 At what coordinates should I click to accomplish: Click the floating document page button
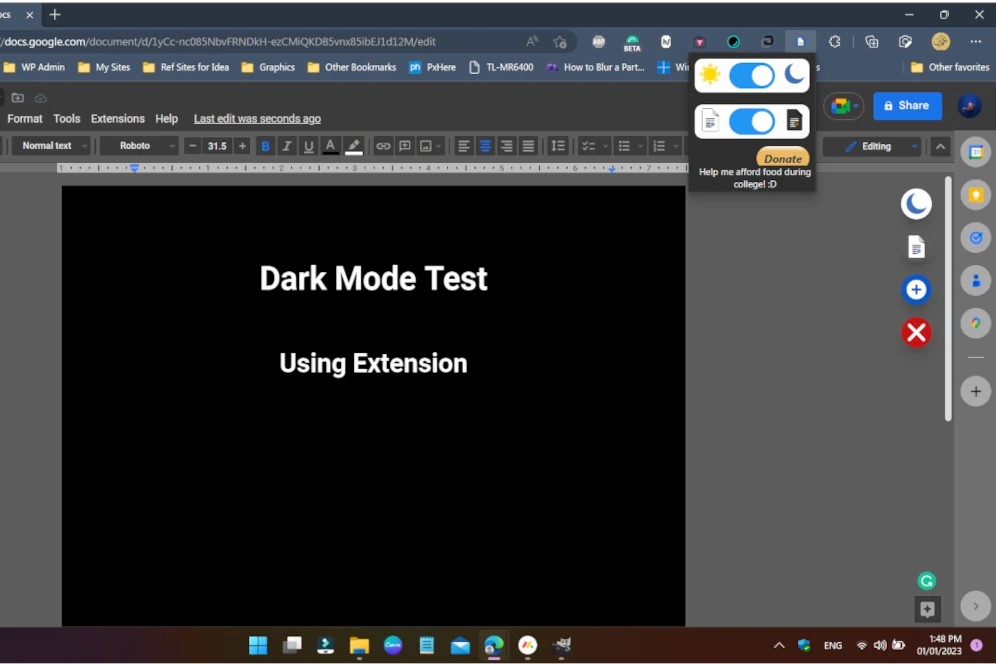point(916,247)
